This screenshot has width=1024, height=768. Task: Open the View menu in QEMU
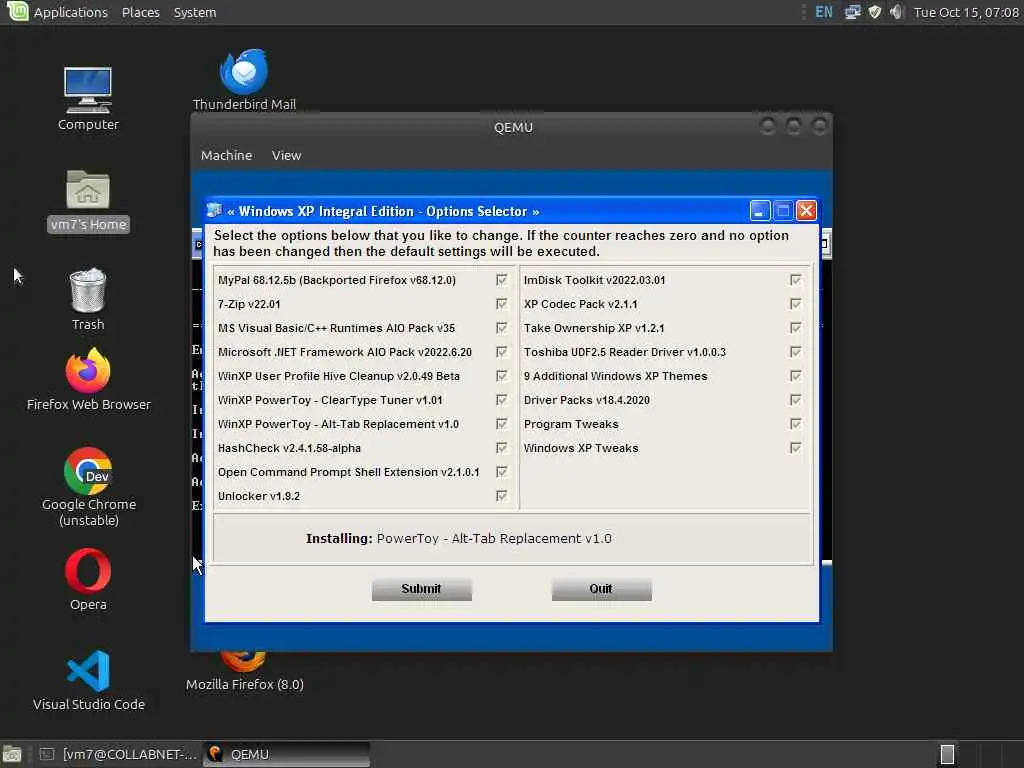[x=286, y=155]
